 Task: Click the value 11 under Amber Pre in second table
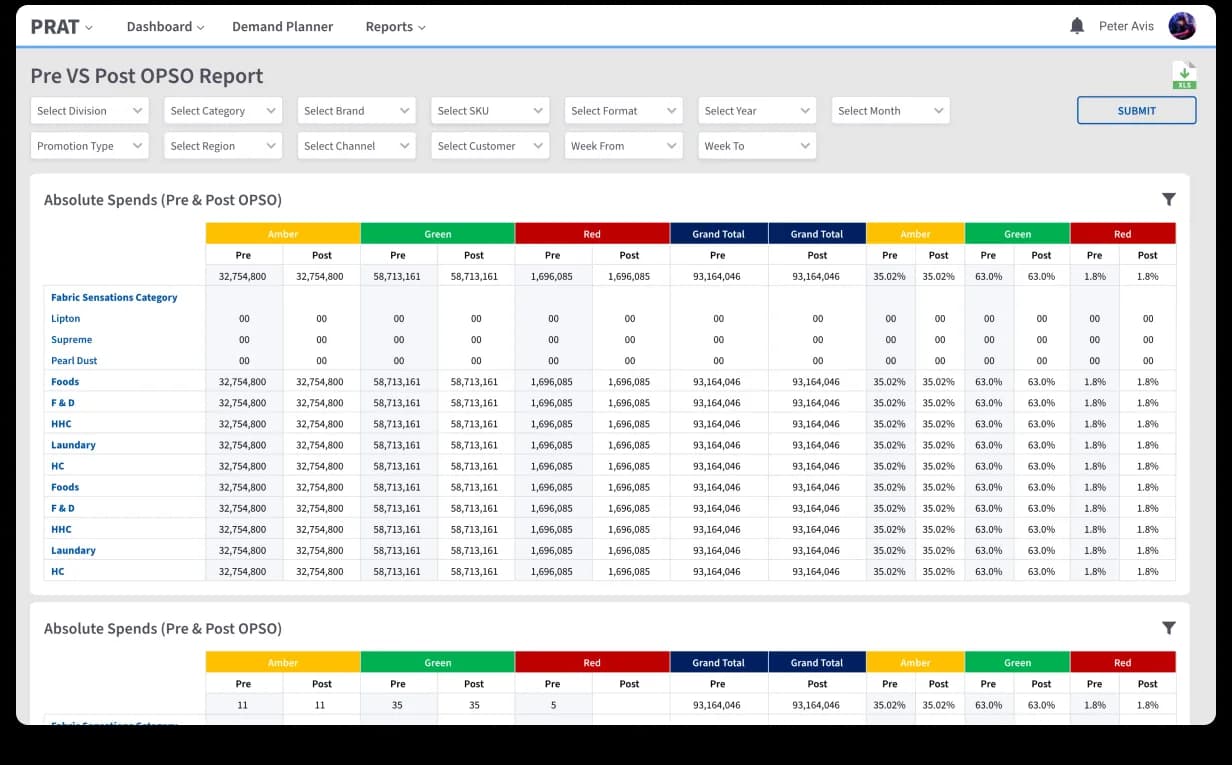(243, 705)
